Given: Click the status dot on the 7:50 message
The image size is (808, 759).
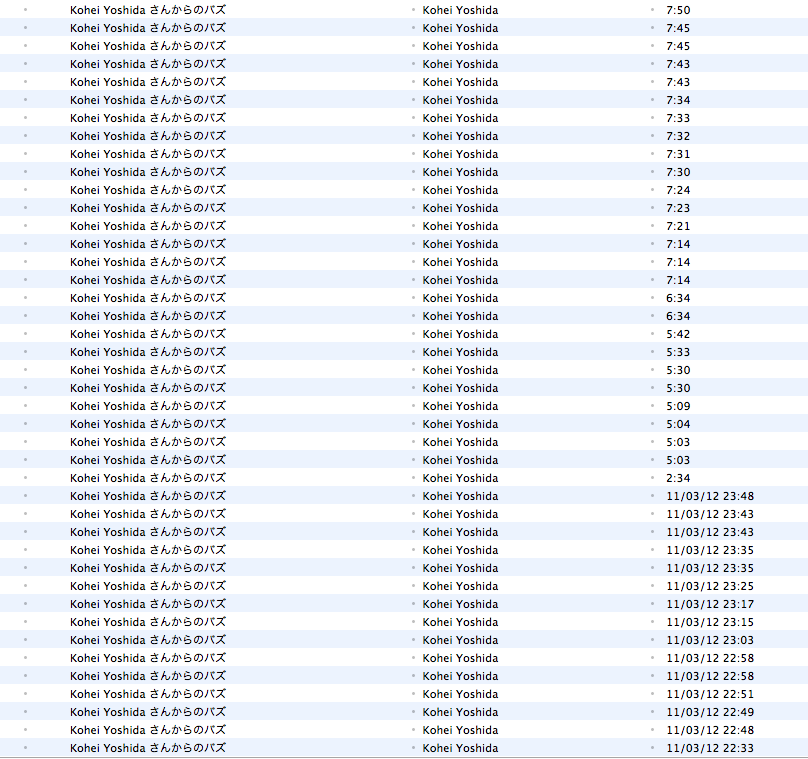Looking at the screenshot, I should coord(25,10).
